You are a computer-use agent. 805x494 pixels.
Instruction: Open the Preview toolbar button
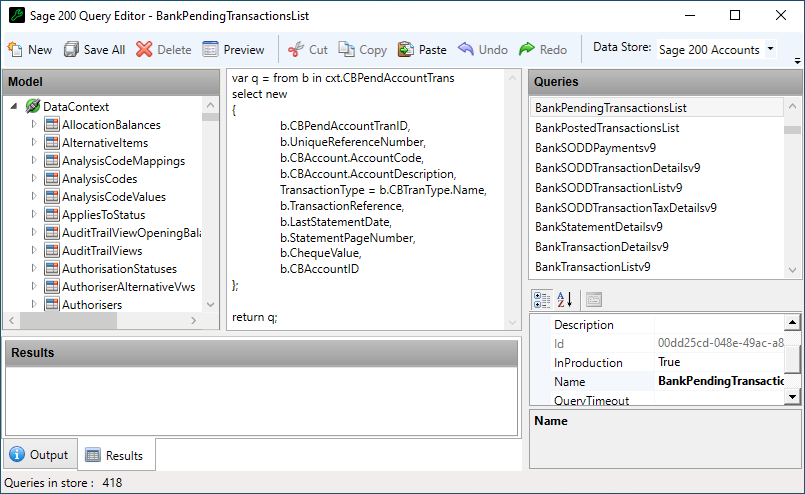tap(210, 49)
